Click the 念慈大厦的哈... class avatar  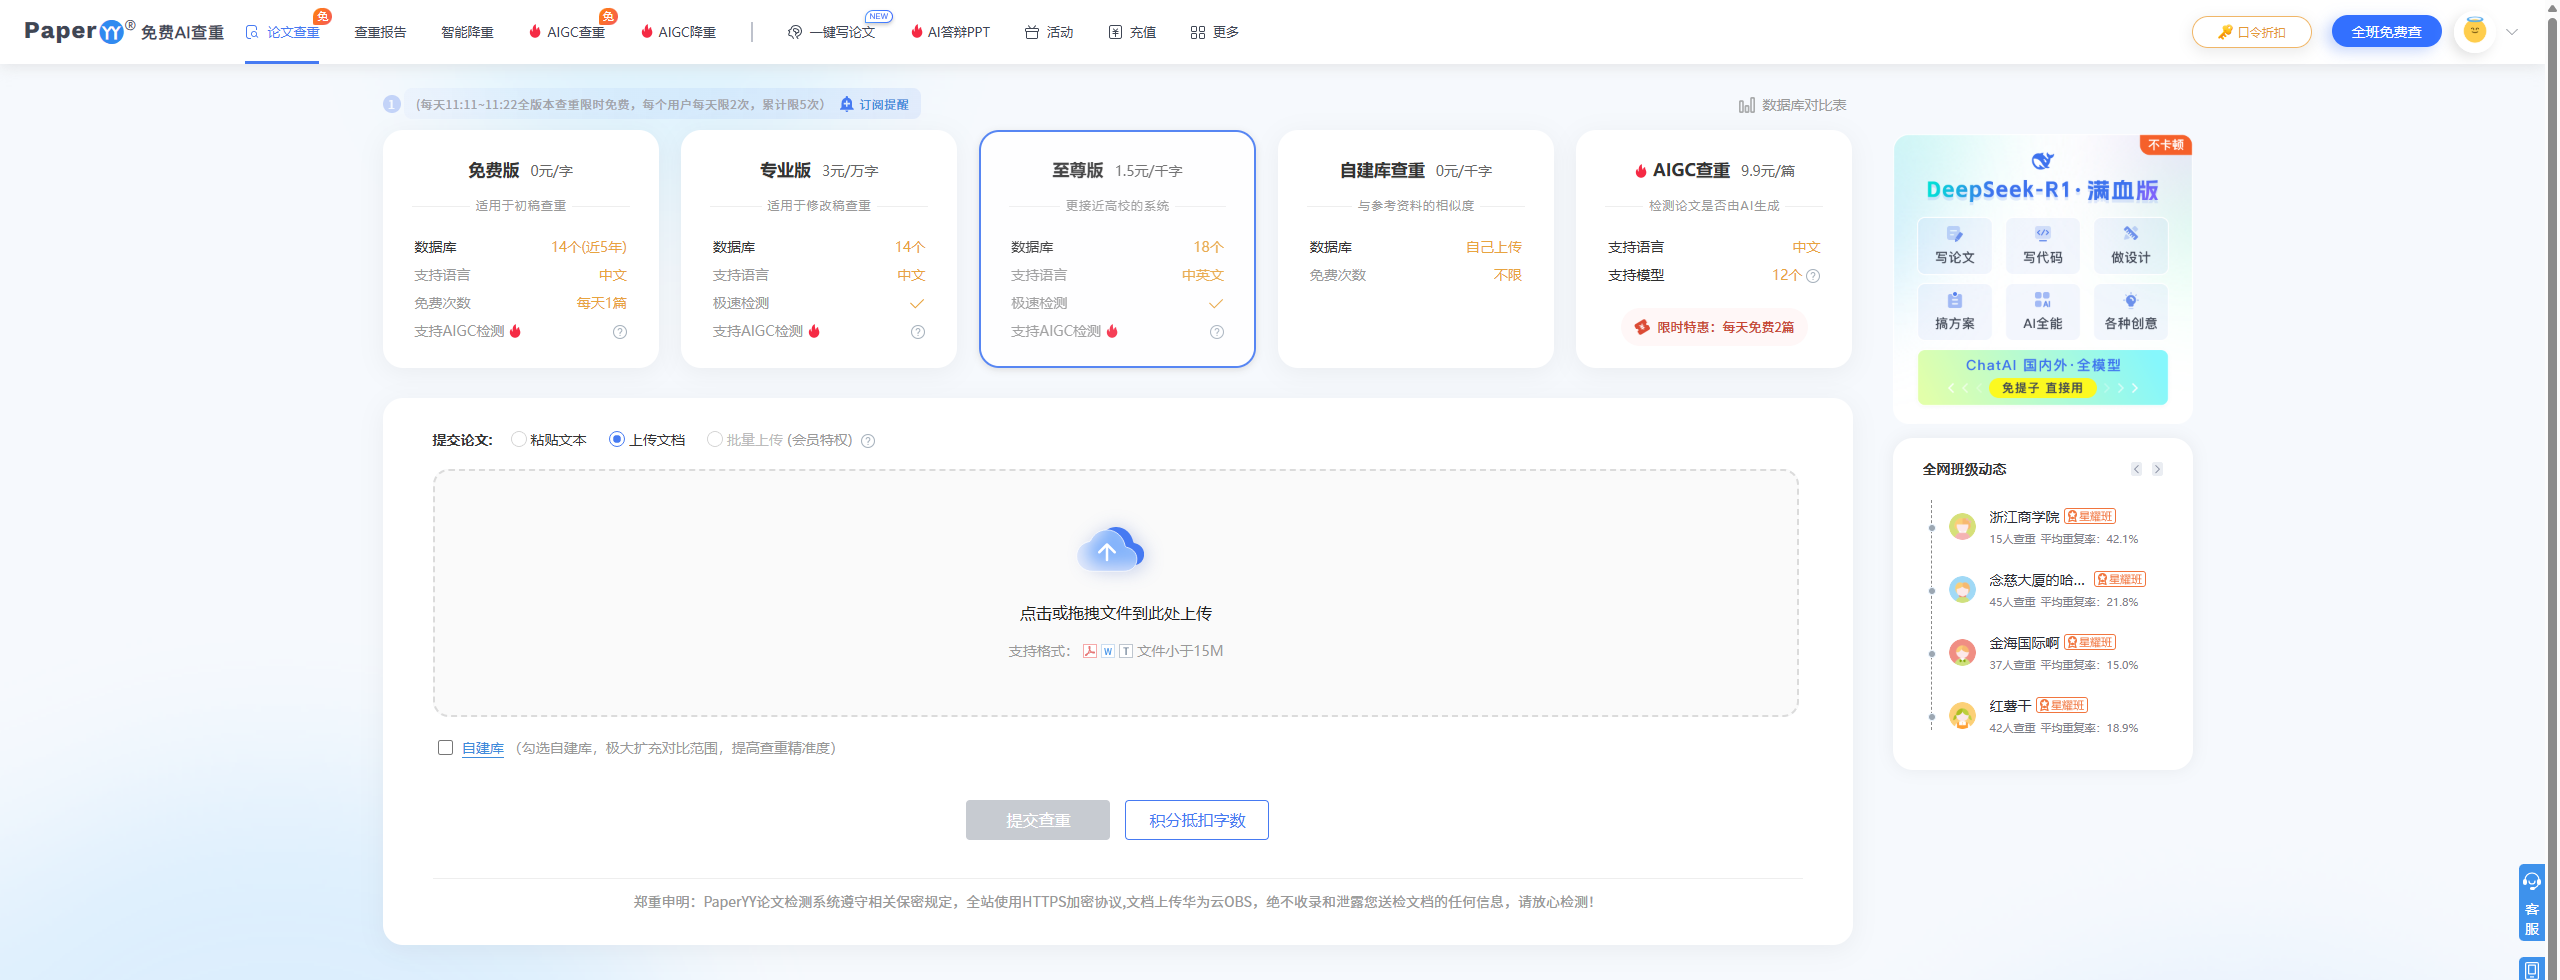pos(1962,590)
